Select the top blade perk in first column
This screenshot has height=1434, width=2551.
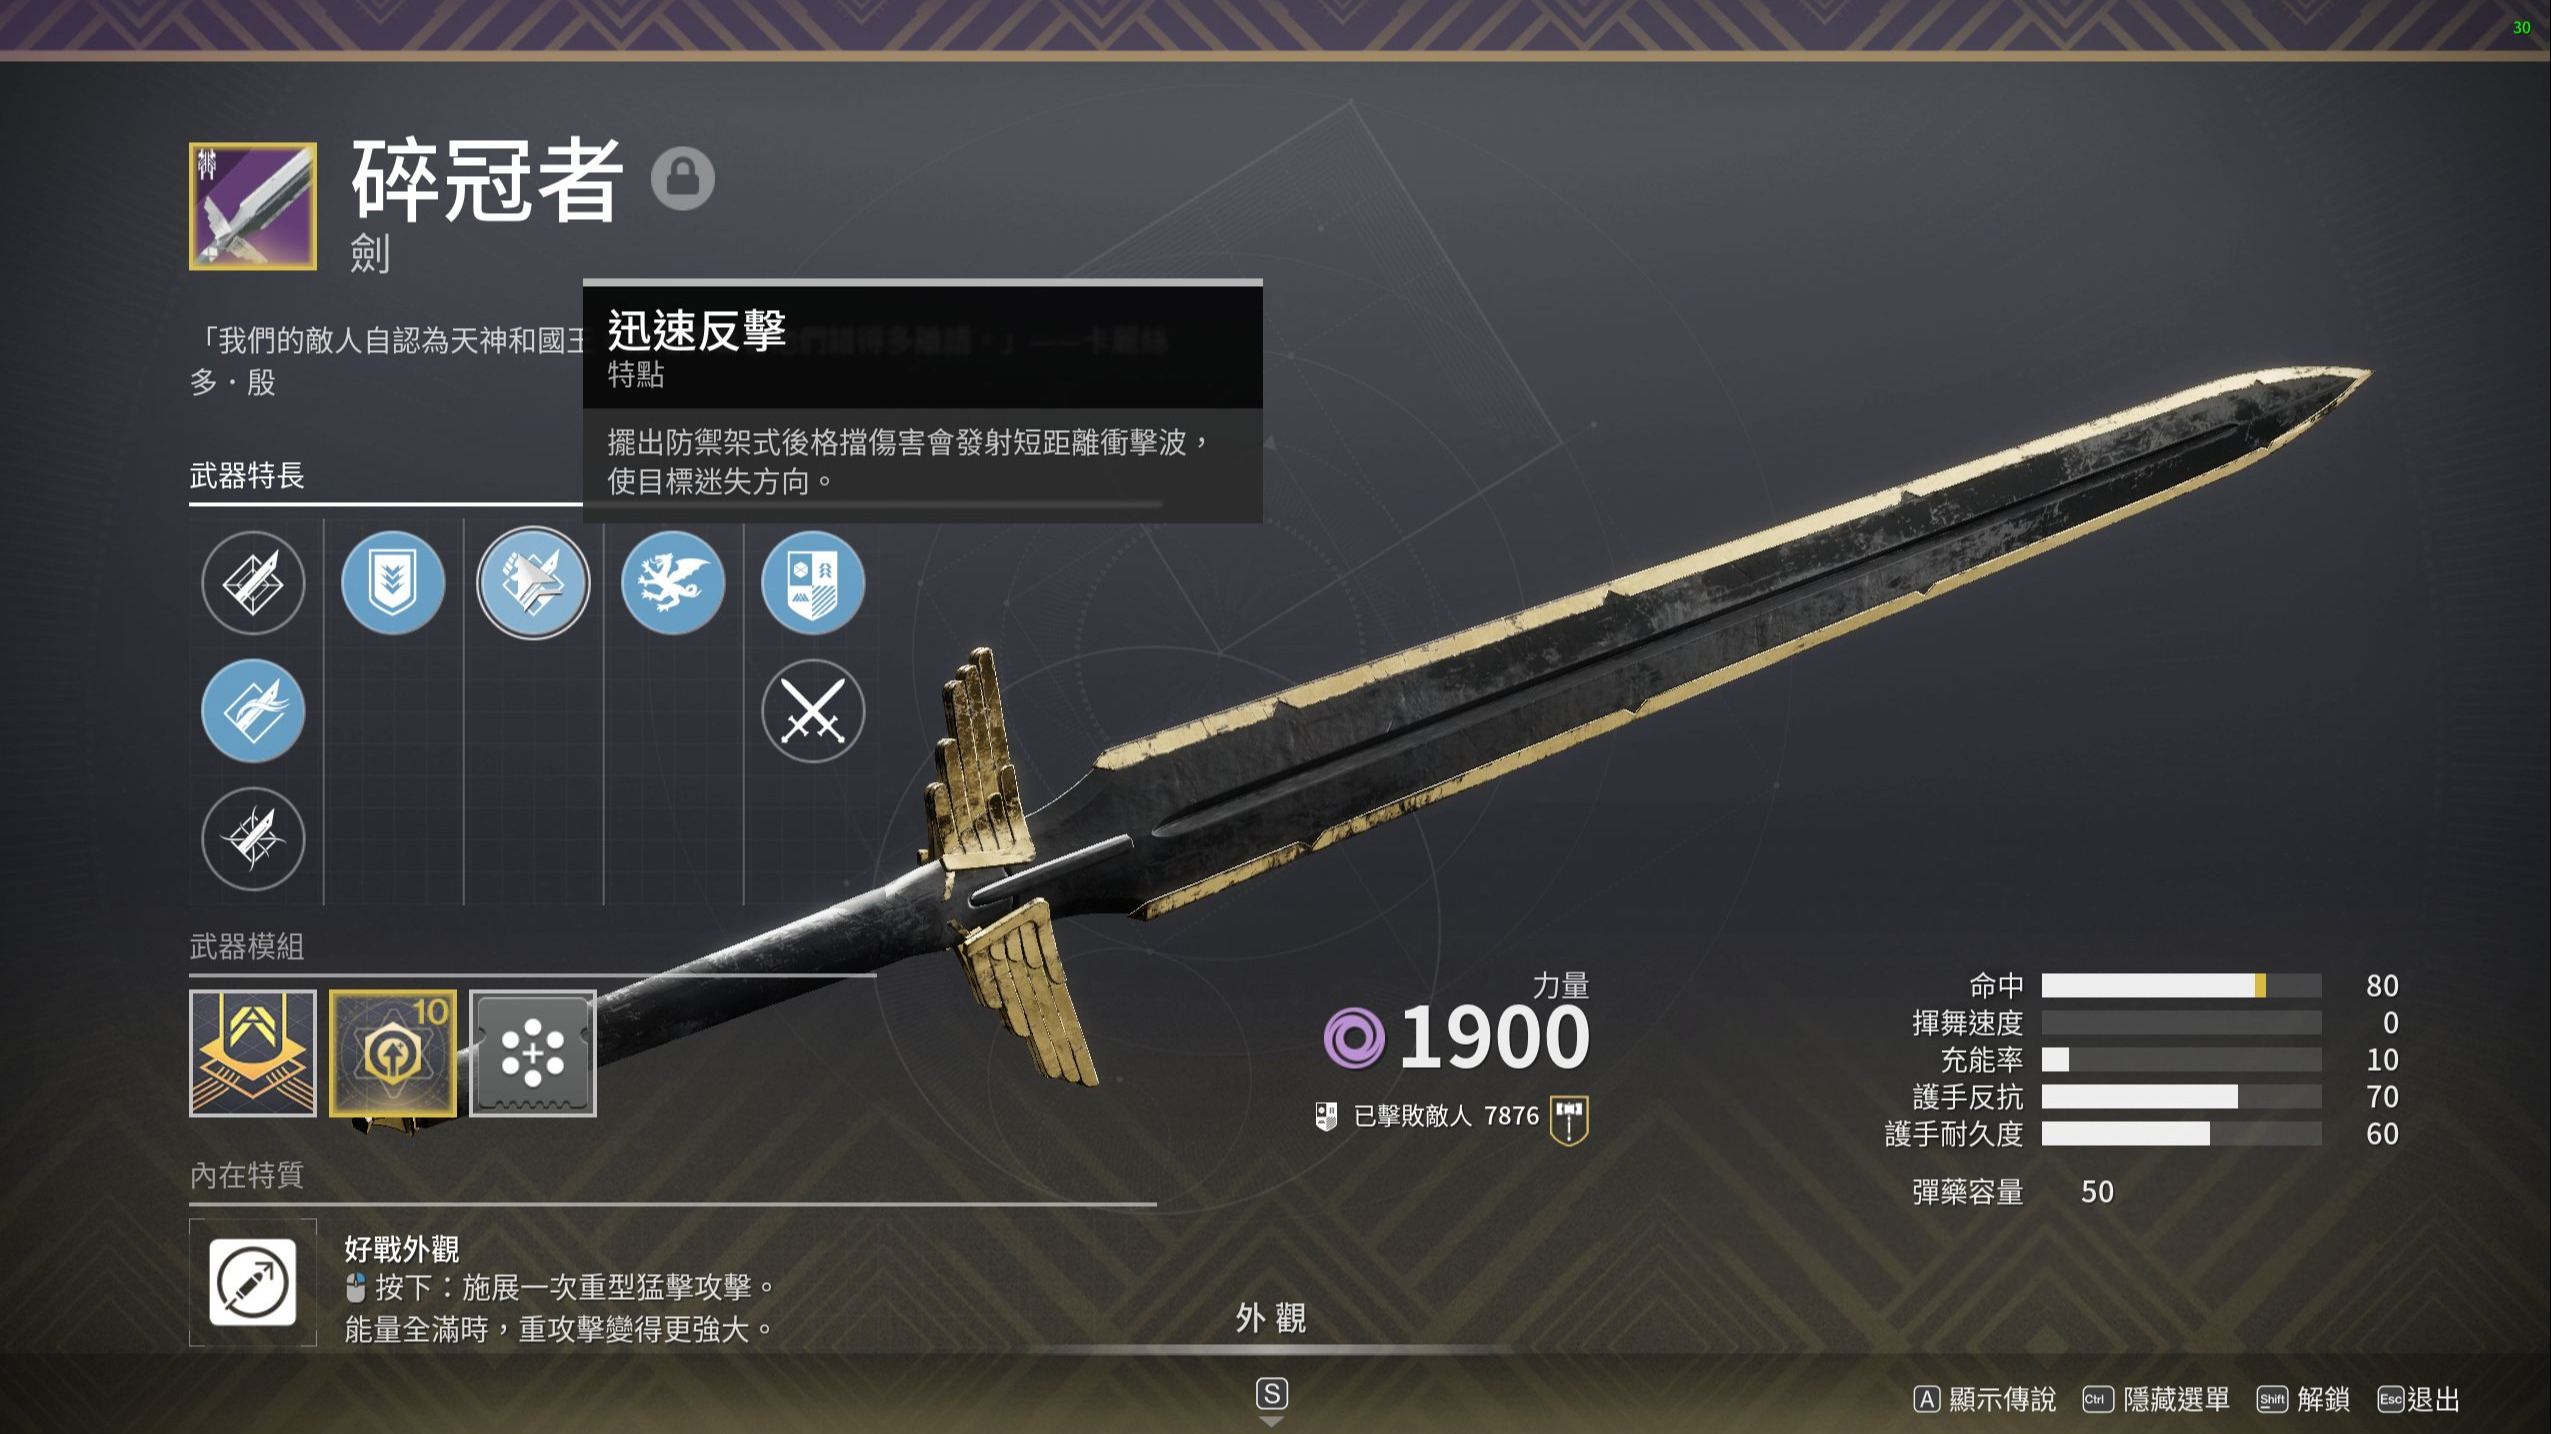coord(253,583)
